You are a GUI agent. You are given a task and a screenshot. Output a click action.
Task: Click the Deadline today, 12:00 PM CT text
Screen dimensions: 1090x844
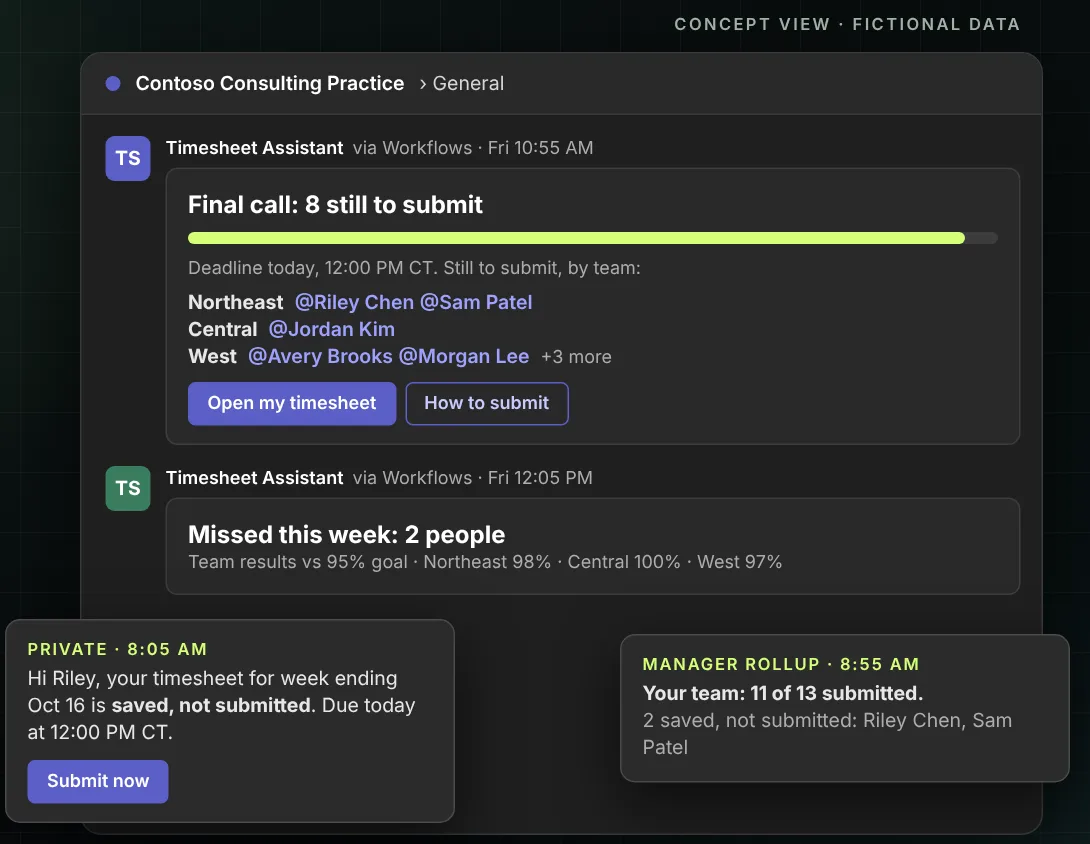[x=414, y=268]
